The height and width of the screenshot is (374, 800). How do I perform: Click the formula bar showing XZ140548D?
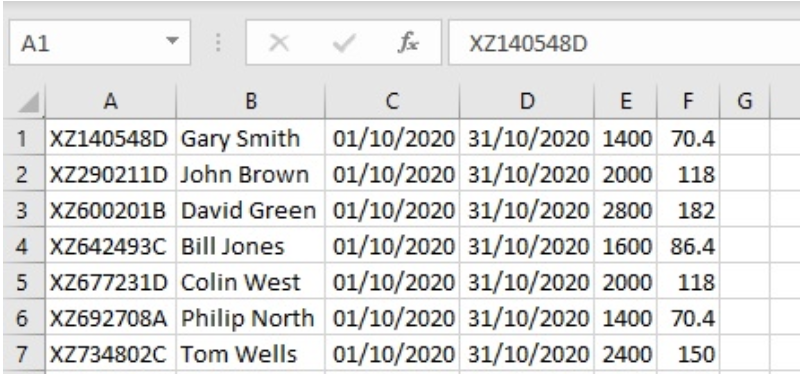pyautogui.click(x=624, y=43)
